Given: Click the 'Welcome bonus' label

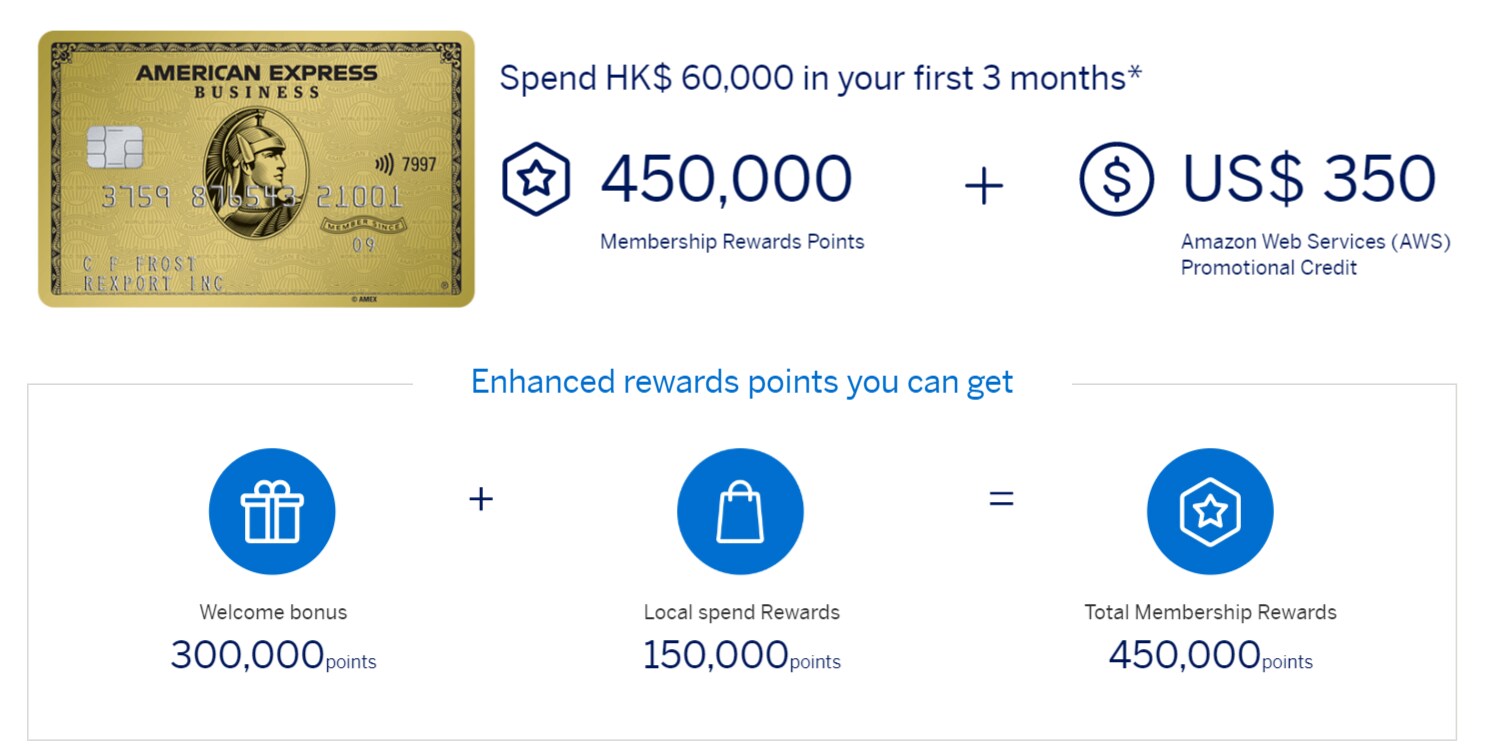Looking at the screenshot, I should 273,612.
